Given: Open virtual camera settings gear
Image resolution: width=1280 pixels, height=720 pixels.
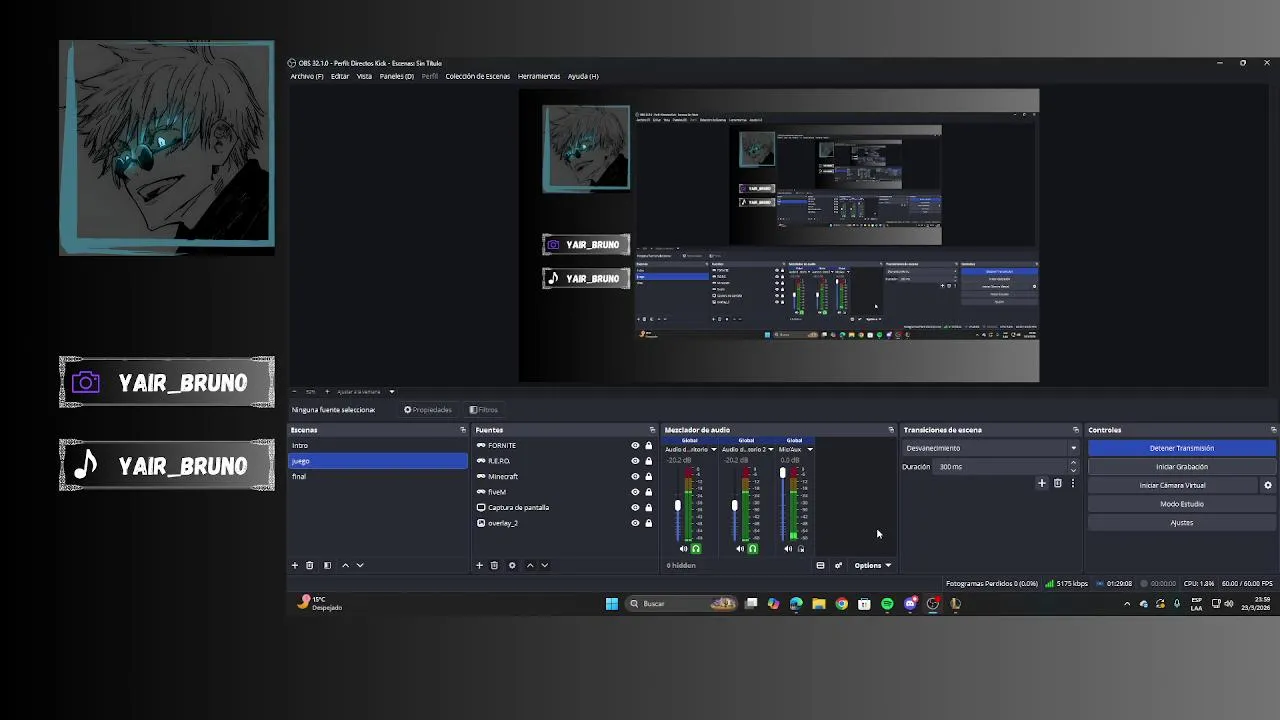Looking at the screenshot, I should (x=1268, y=485).
